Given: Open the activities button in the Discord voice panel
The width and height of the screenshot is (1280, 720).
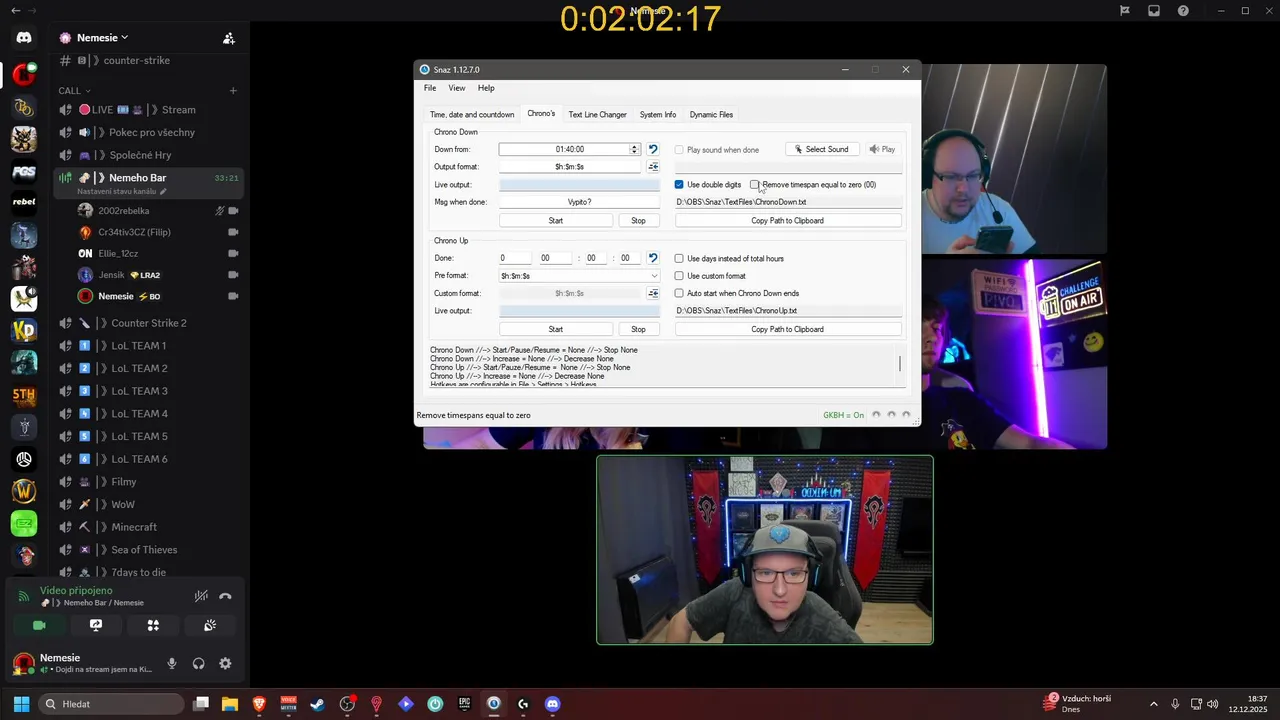Looking at the screenshot, I should [153, 625].
